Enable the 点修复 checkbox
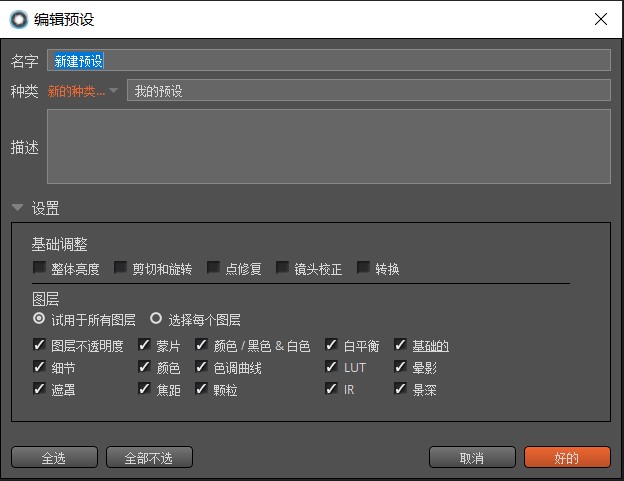Image resolution: width=624 pixels, height=481 pixels. pyautogui.click(x=214, y=267)
